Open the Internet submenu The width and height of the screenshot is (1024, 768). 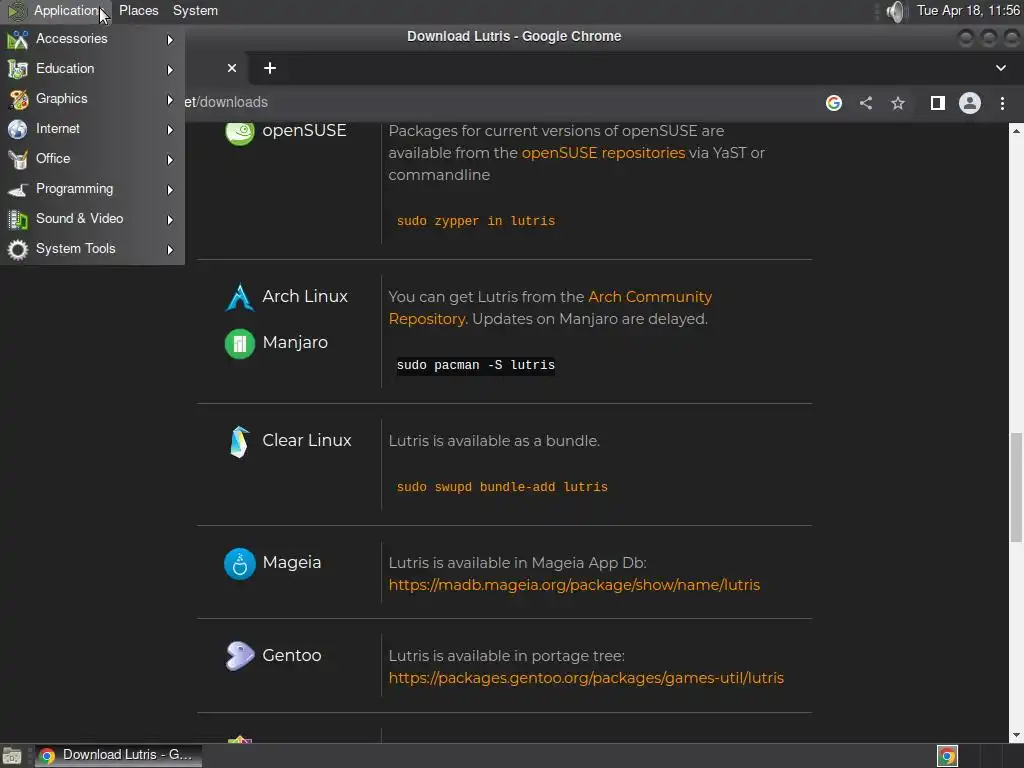pos(92,129)
